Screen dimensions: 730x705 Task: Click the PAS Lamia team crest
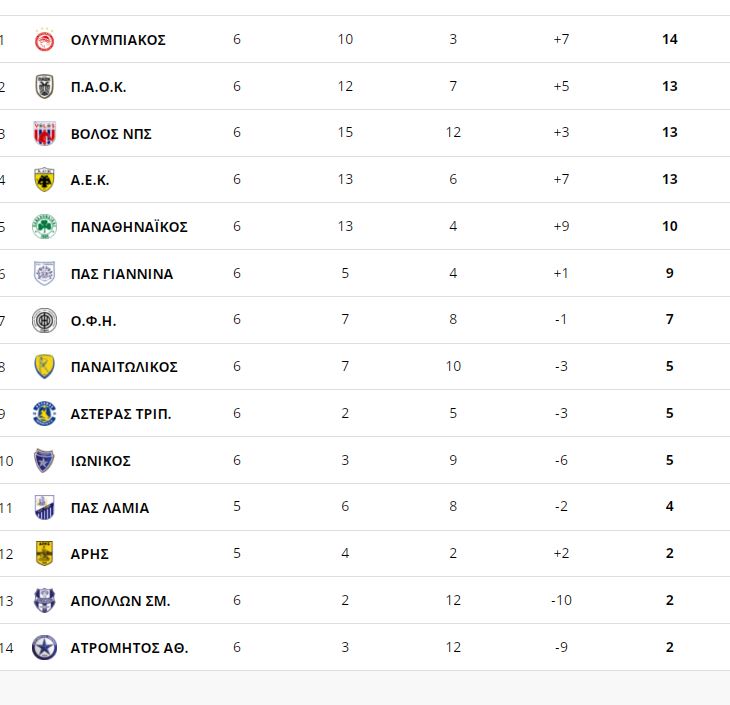click(x=44, y=508)
